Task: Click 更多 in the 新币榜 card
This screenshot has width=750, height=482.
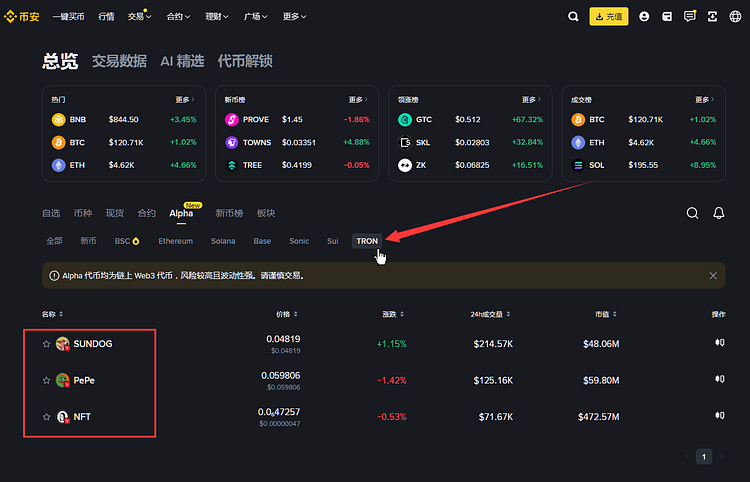Action: pyautogui.click(x=358, y=99)
